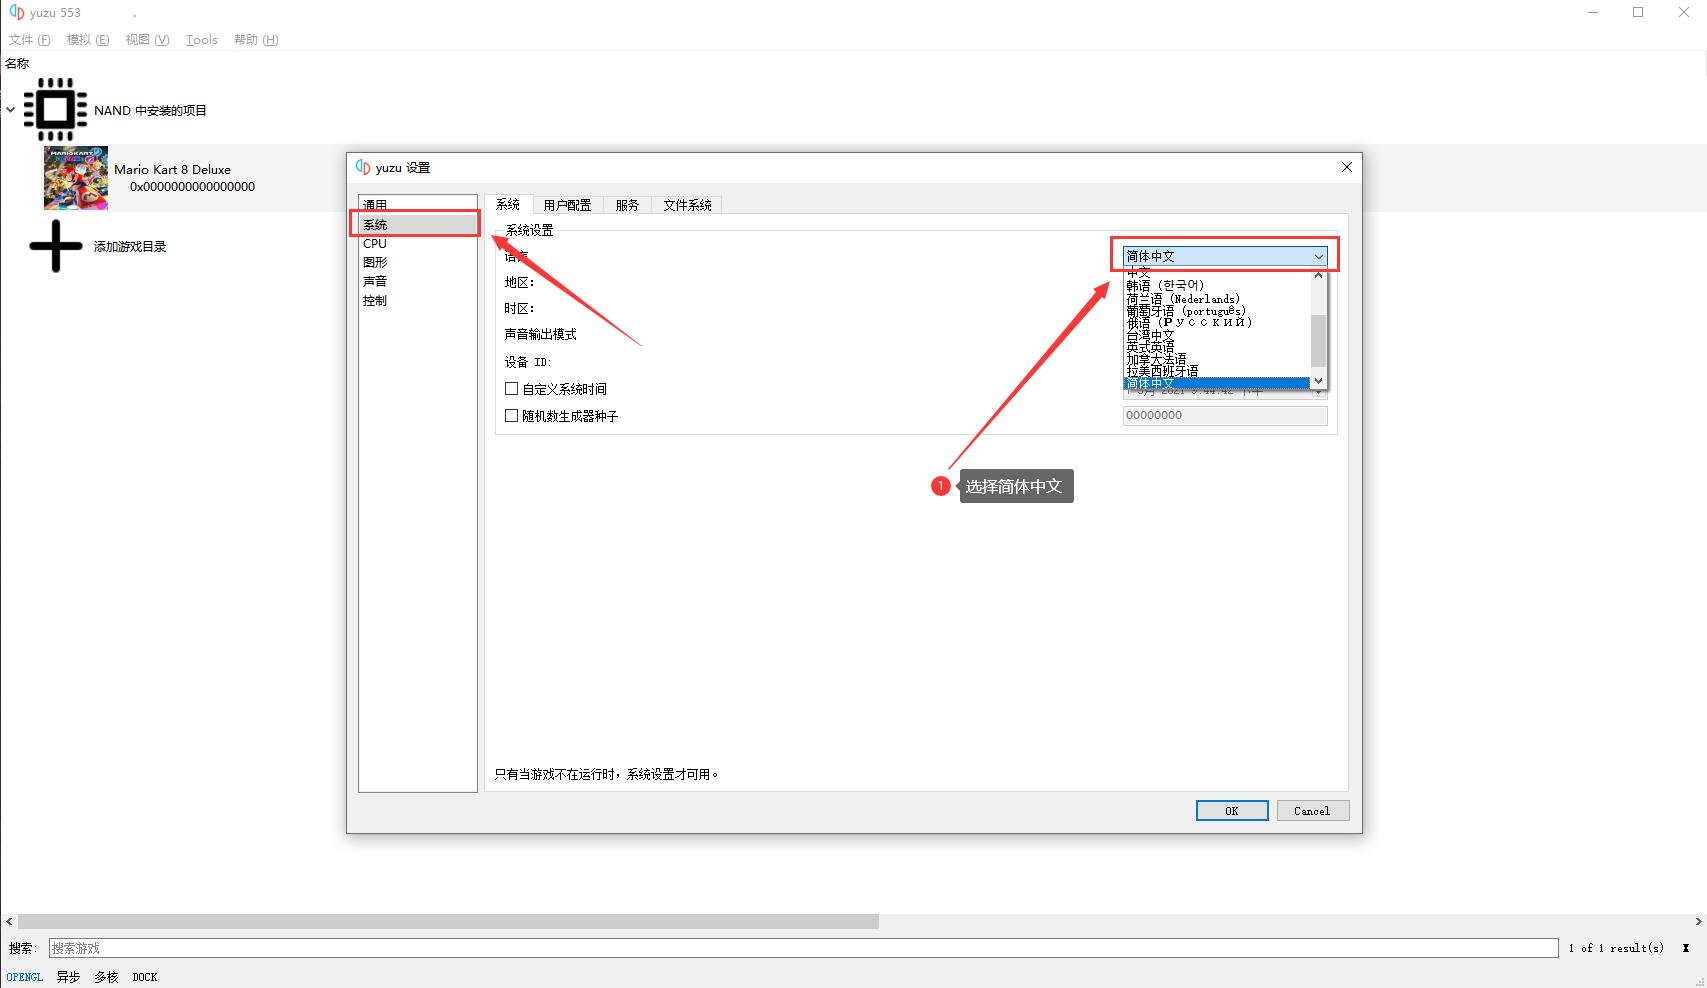Enable the 自定义系统时间 checkbox
The width and height of the screenshot is (1707, 988).
click(x=511, y=389)
